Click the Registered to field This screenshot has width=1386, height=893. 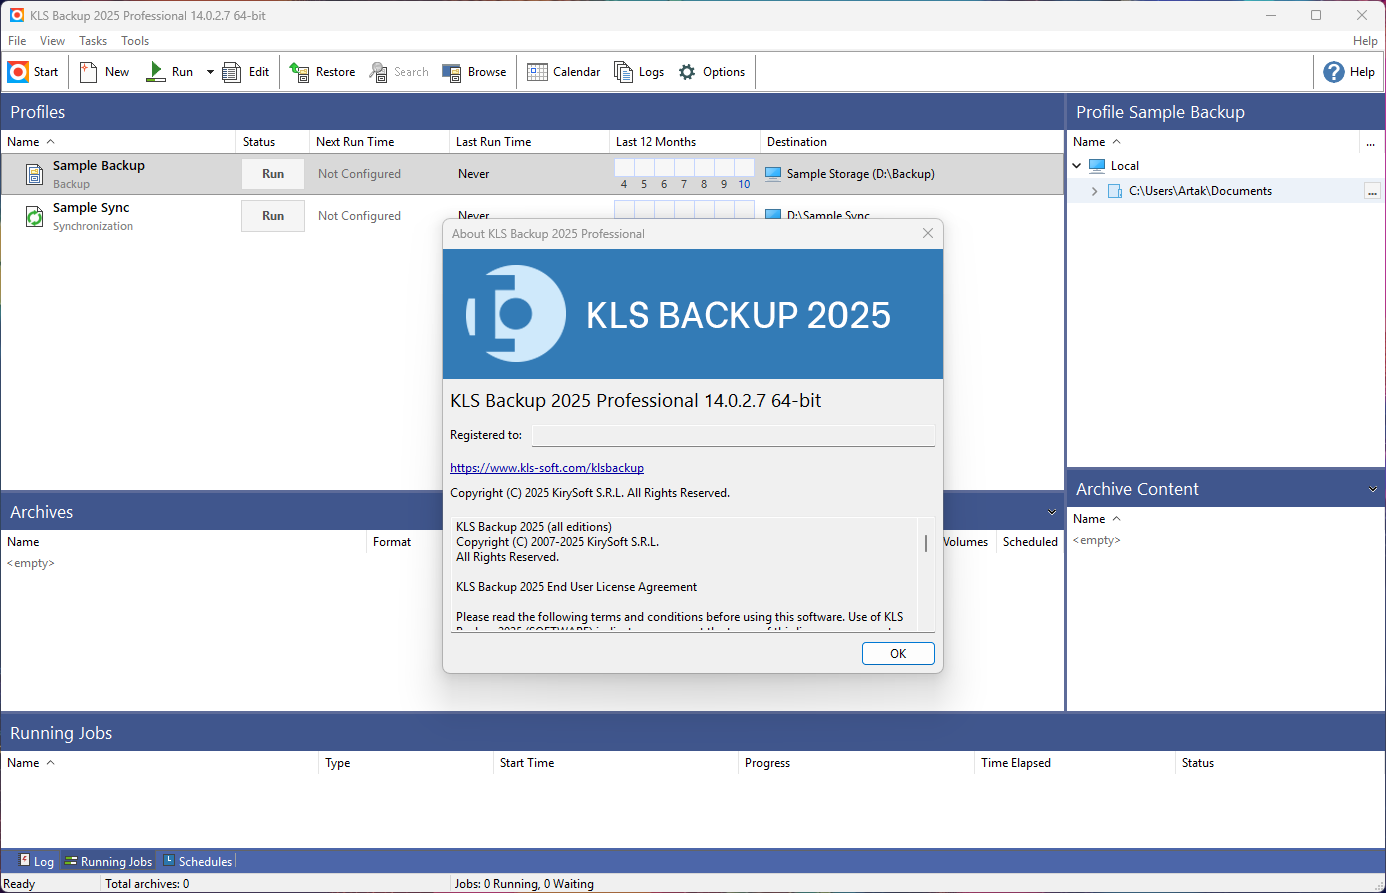point(733,435)
